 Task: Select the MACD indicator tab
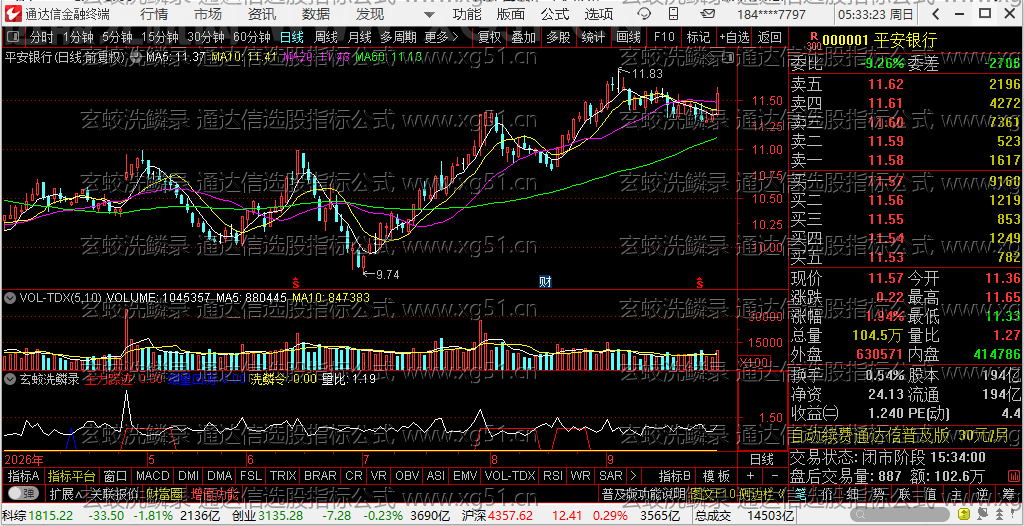tap(153, 476)
